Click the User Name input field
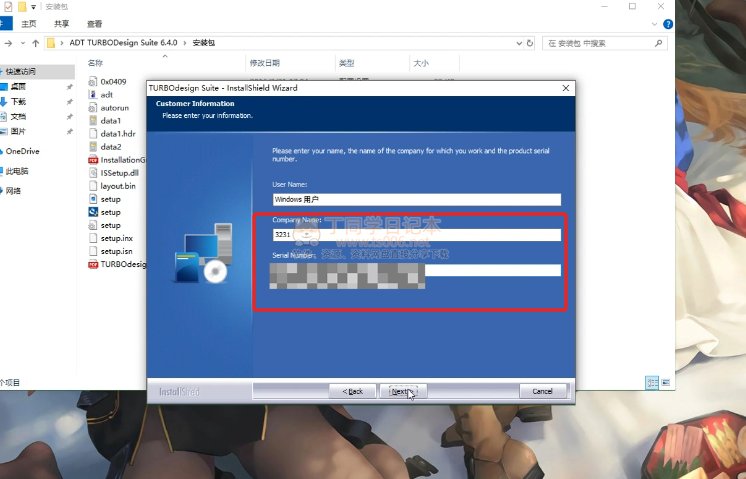Screen dimensions: 746x479 point(416,199)
